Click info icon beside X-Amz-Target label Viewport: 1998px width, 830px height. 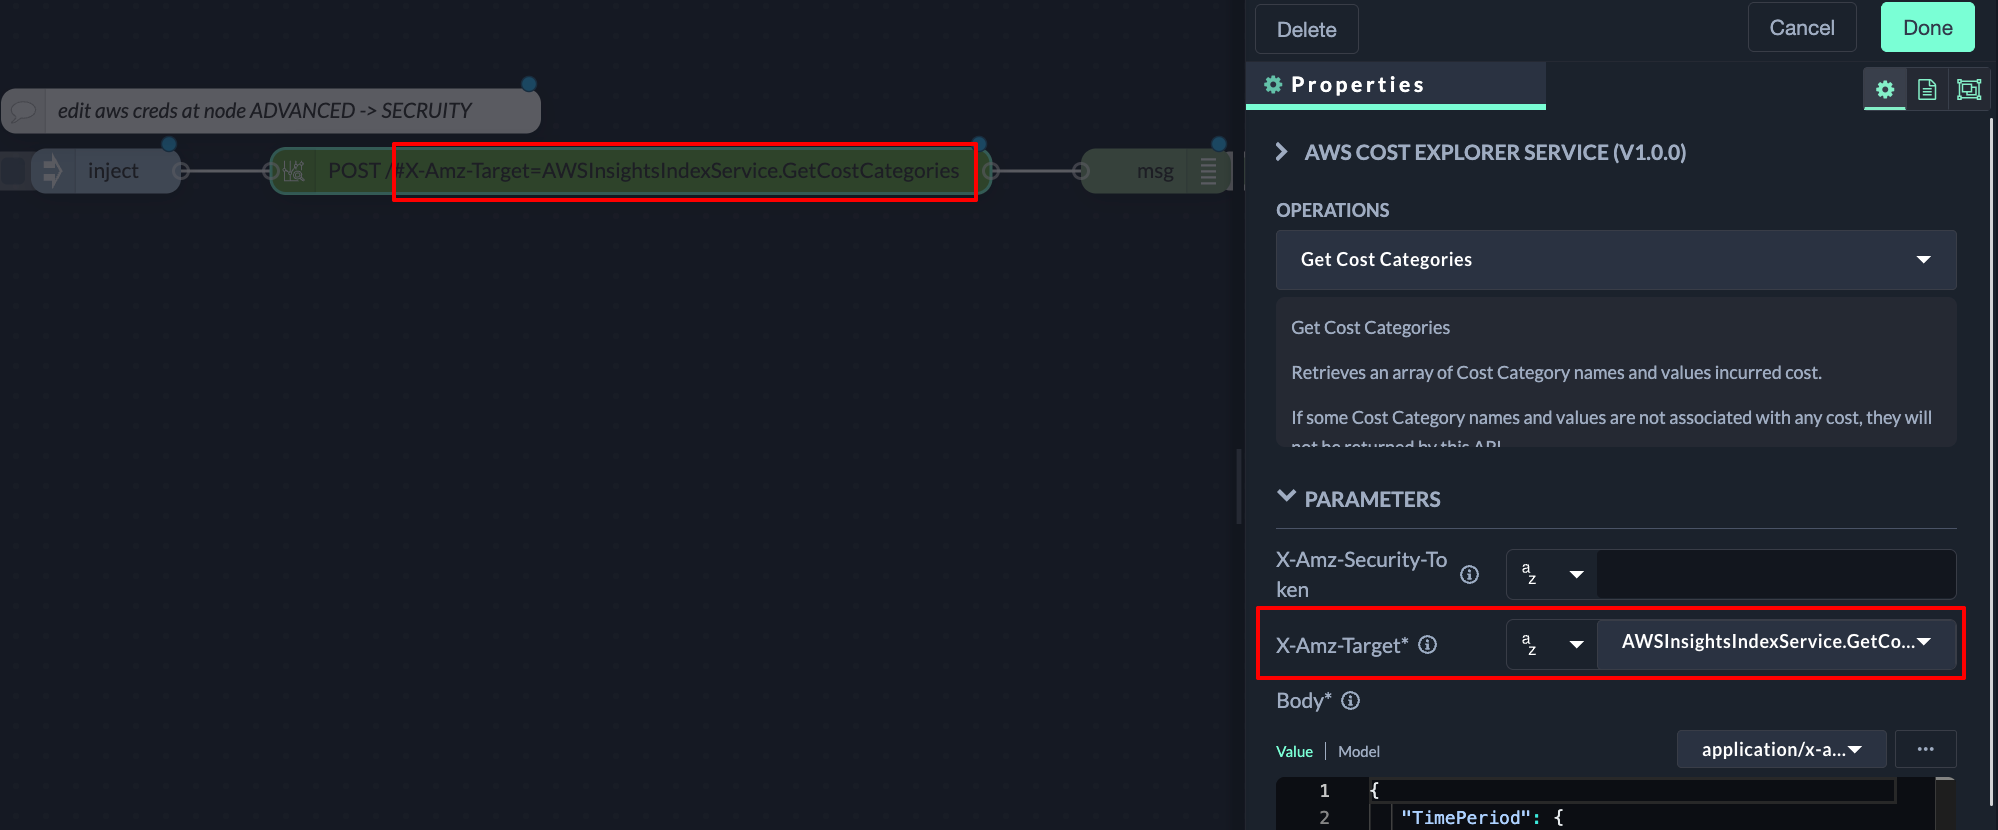pos(1428,645)
